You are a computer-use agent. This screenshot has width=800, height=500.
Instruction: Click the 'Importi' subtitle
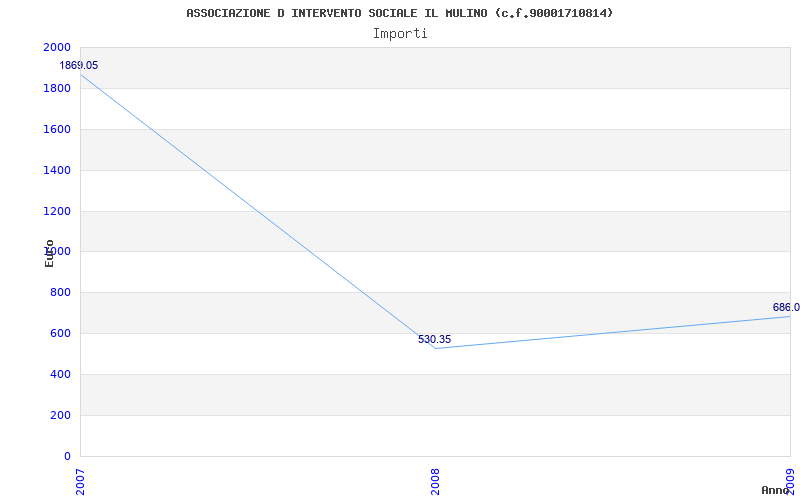pos(400,34)
